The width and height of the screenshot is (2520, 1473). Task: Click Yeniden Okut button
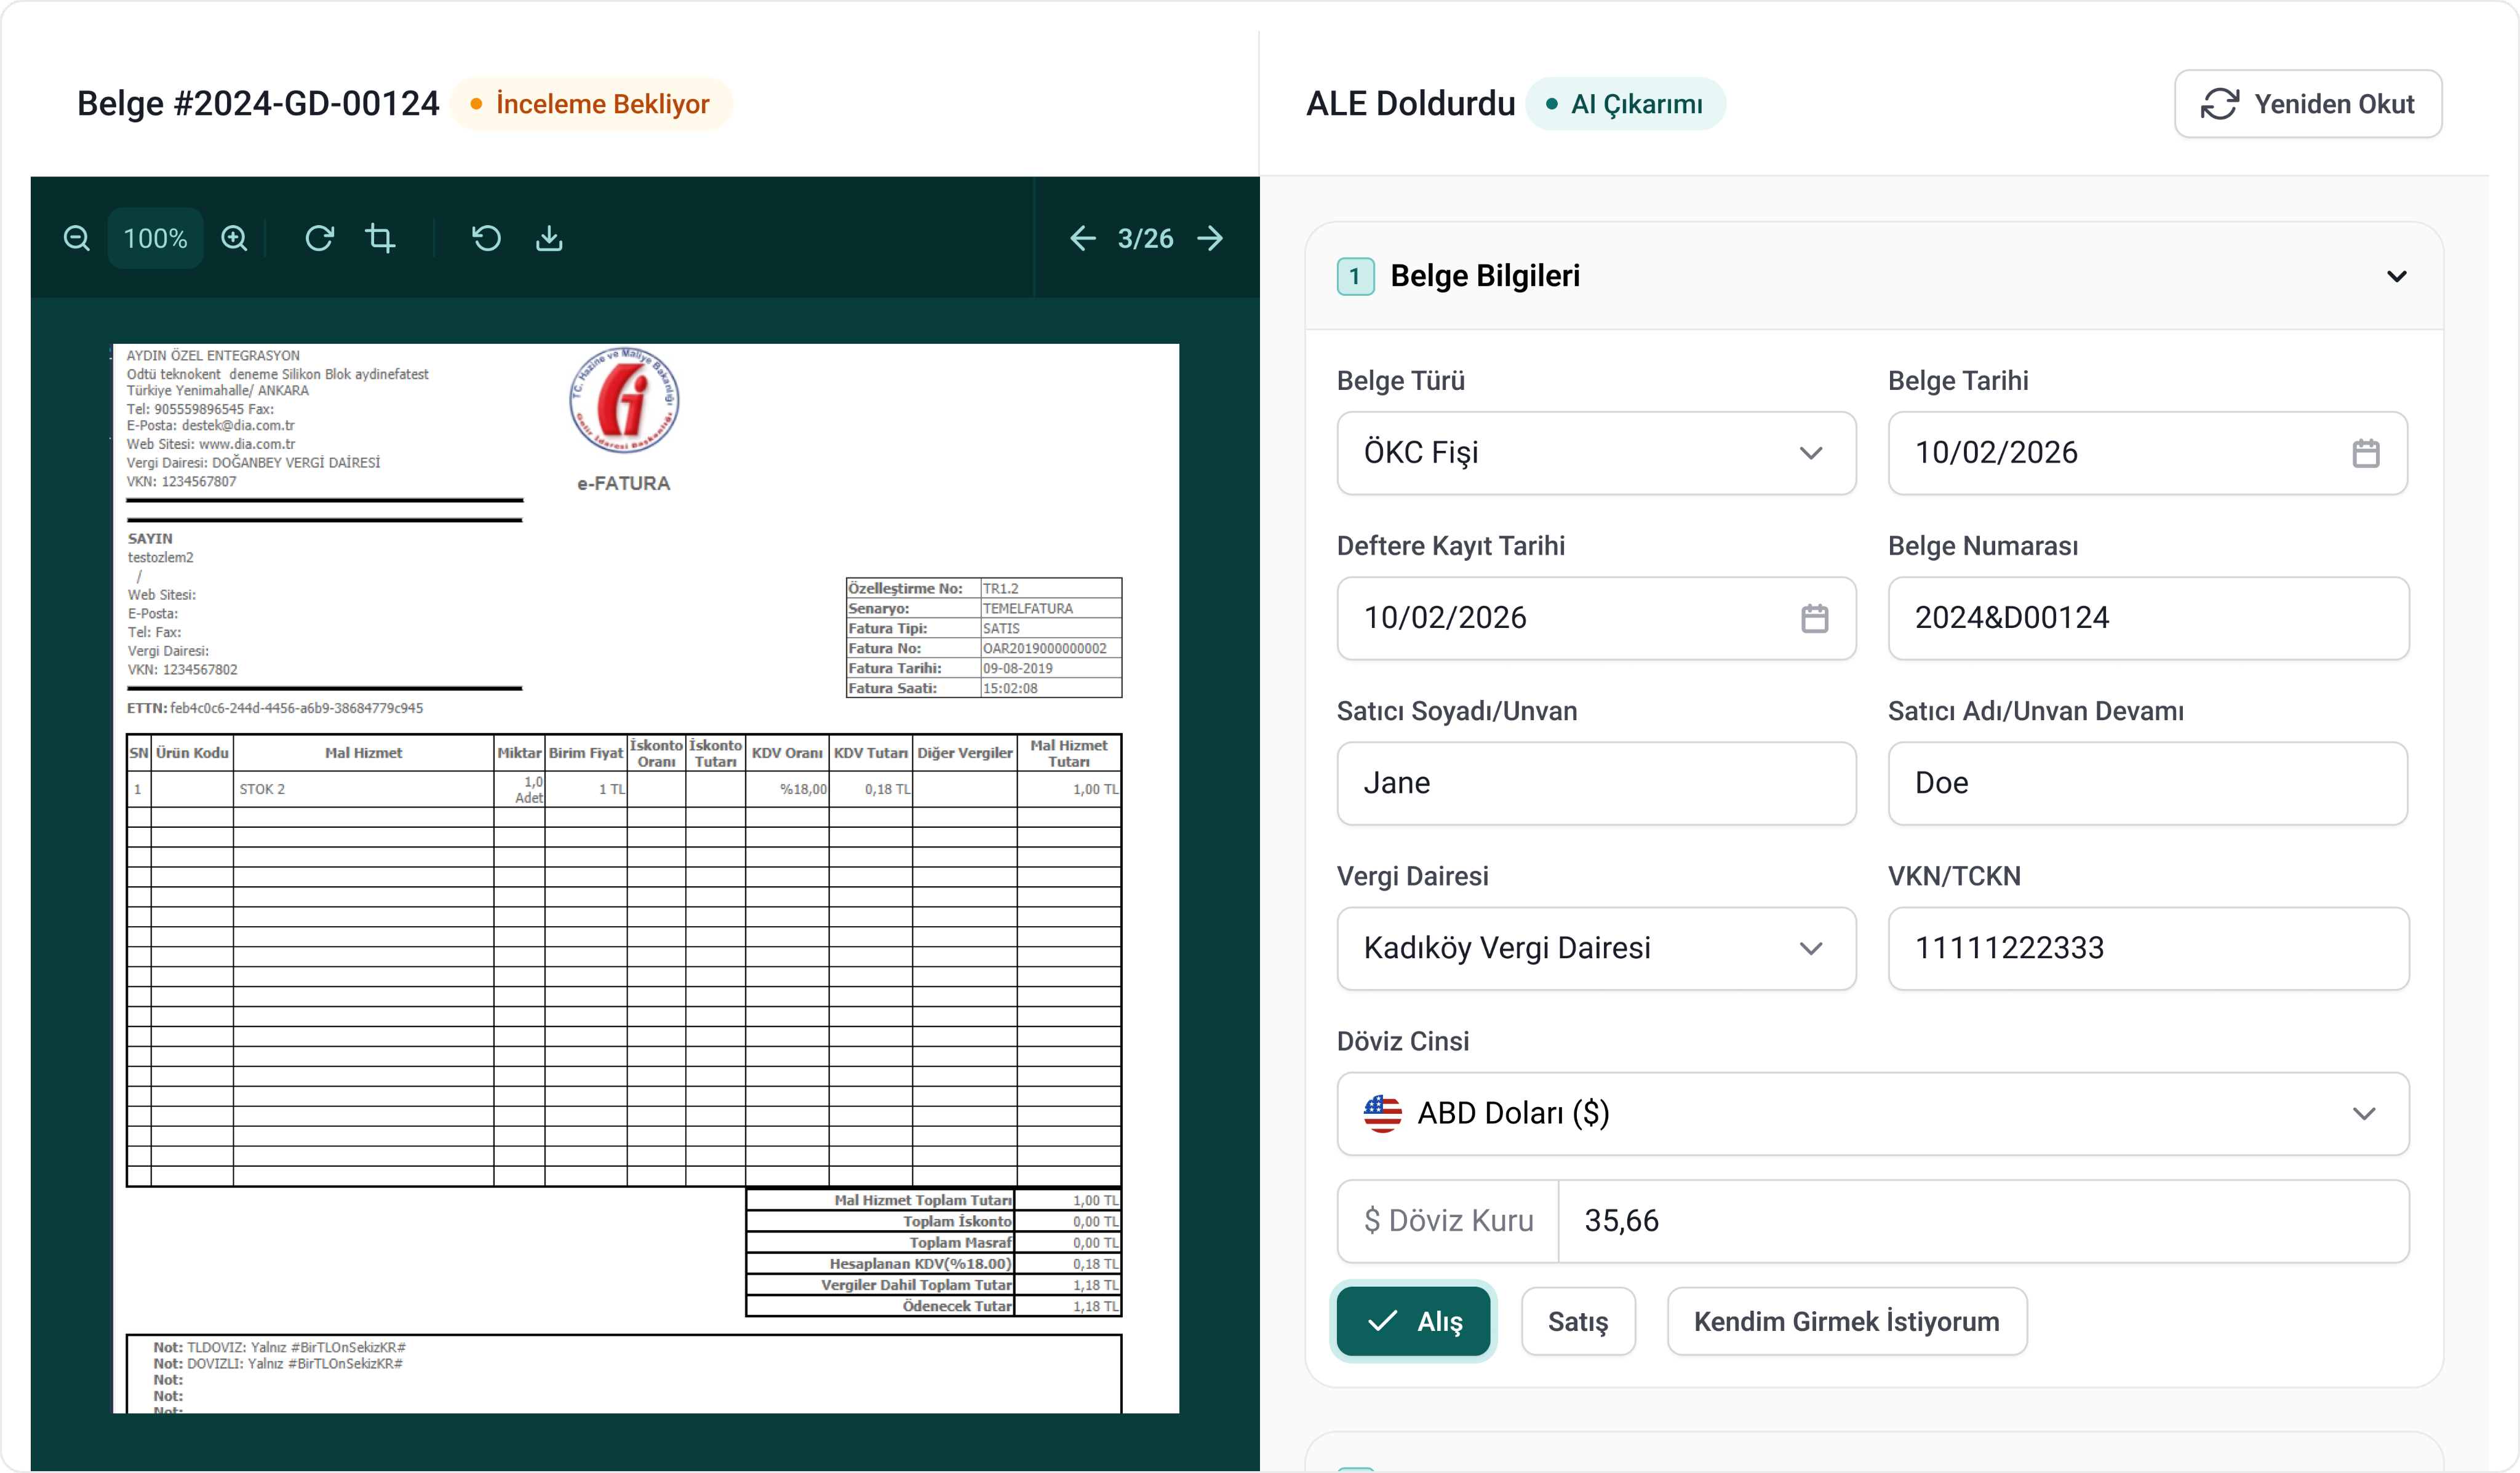2307,104
